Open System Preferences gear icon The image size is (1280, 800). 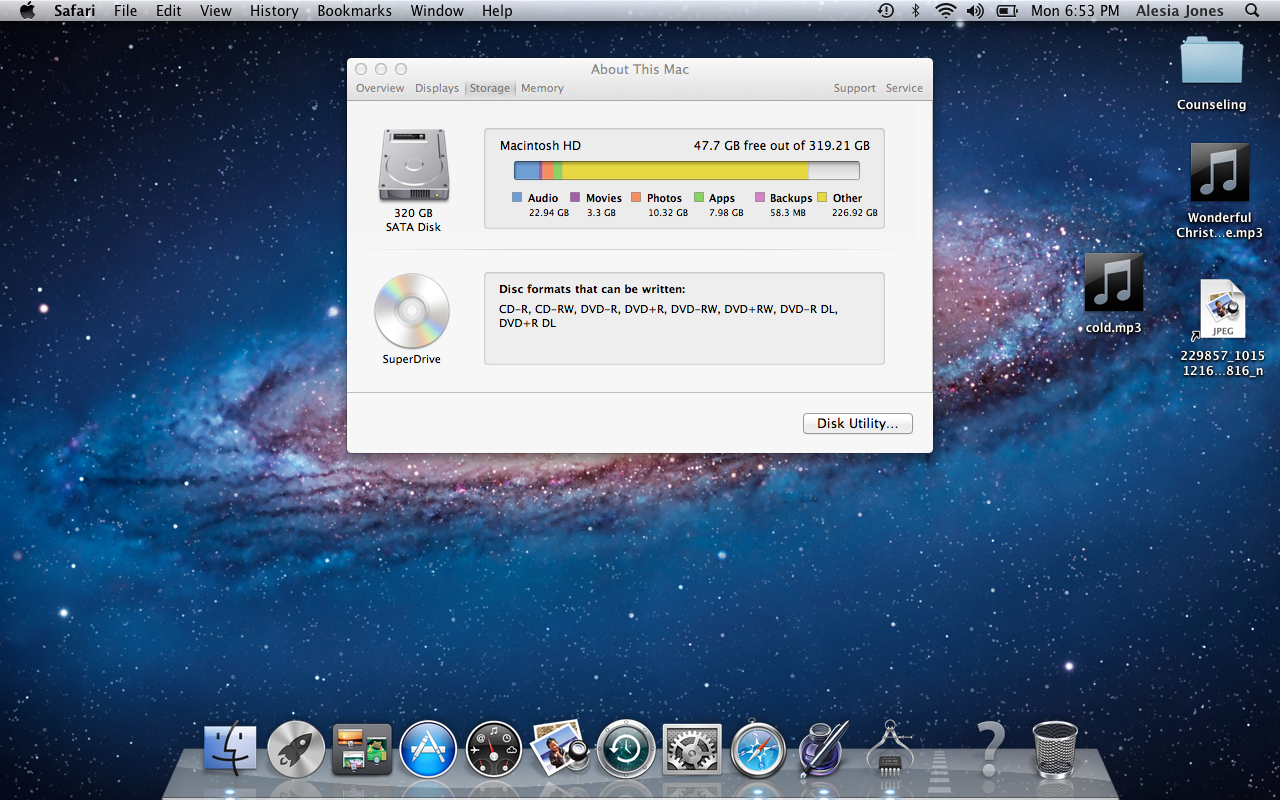(692, 749)
